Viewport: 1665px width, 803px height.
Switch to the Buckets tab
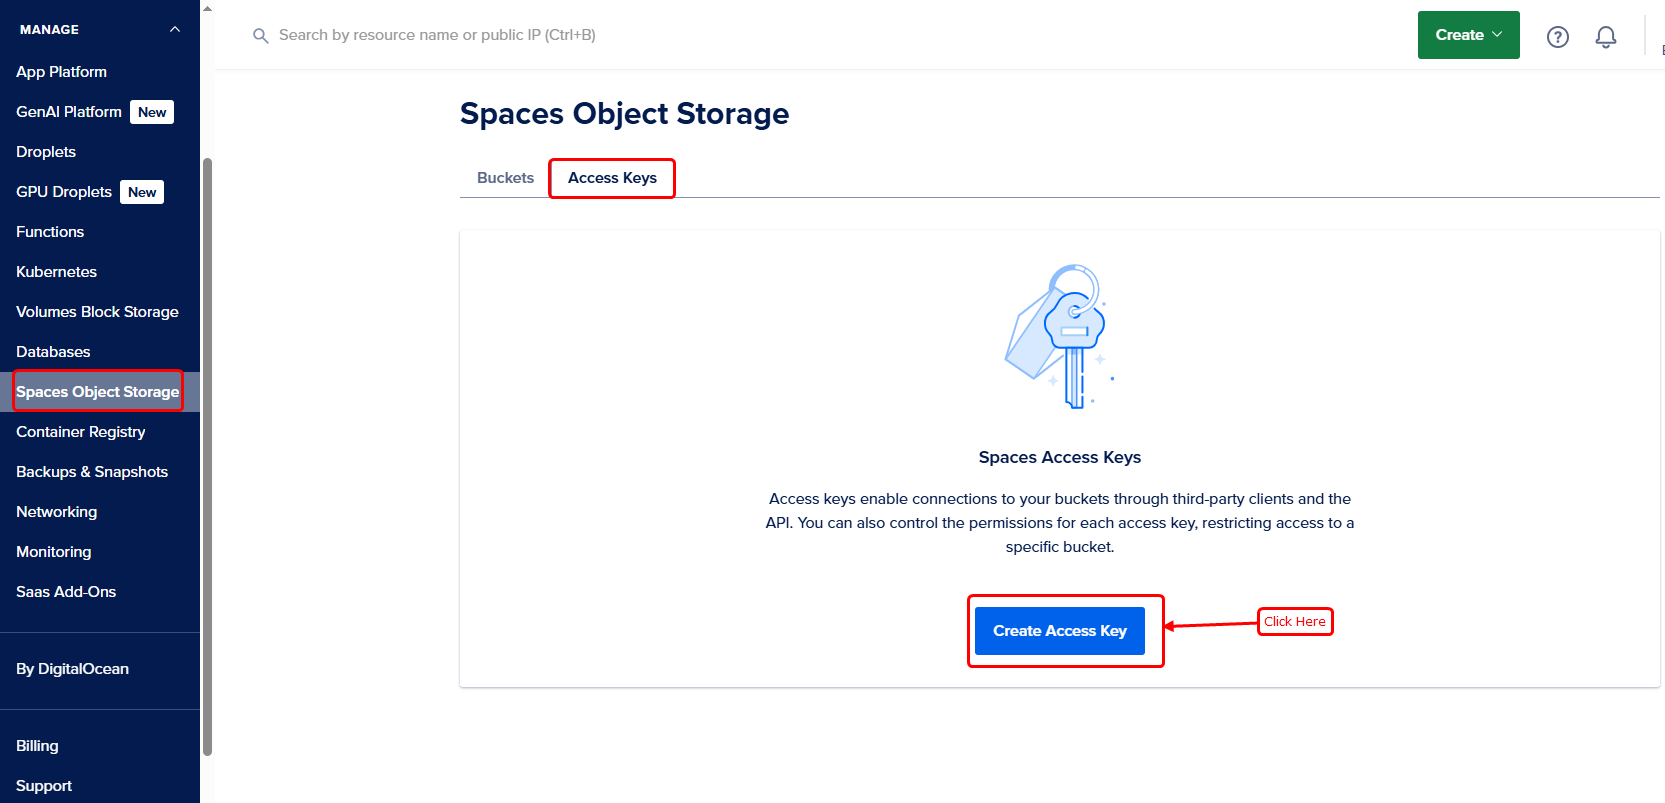point(505,178)
